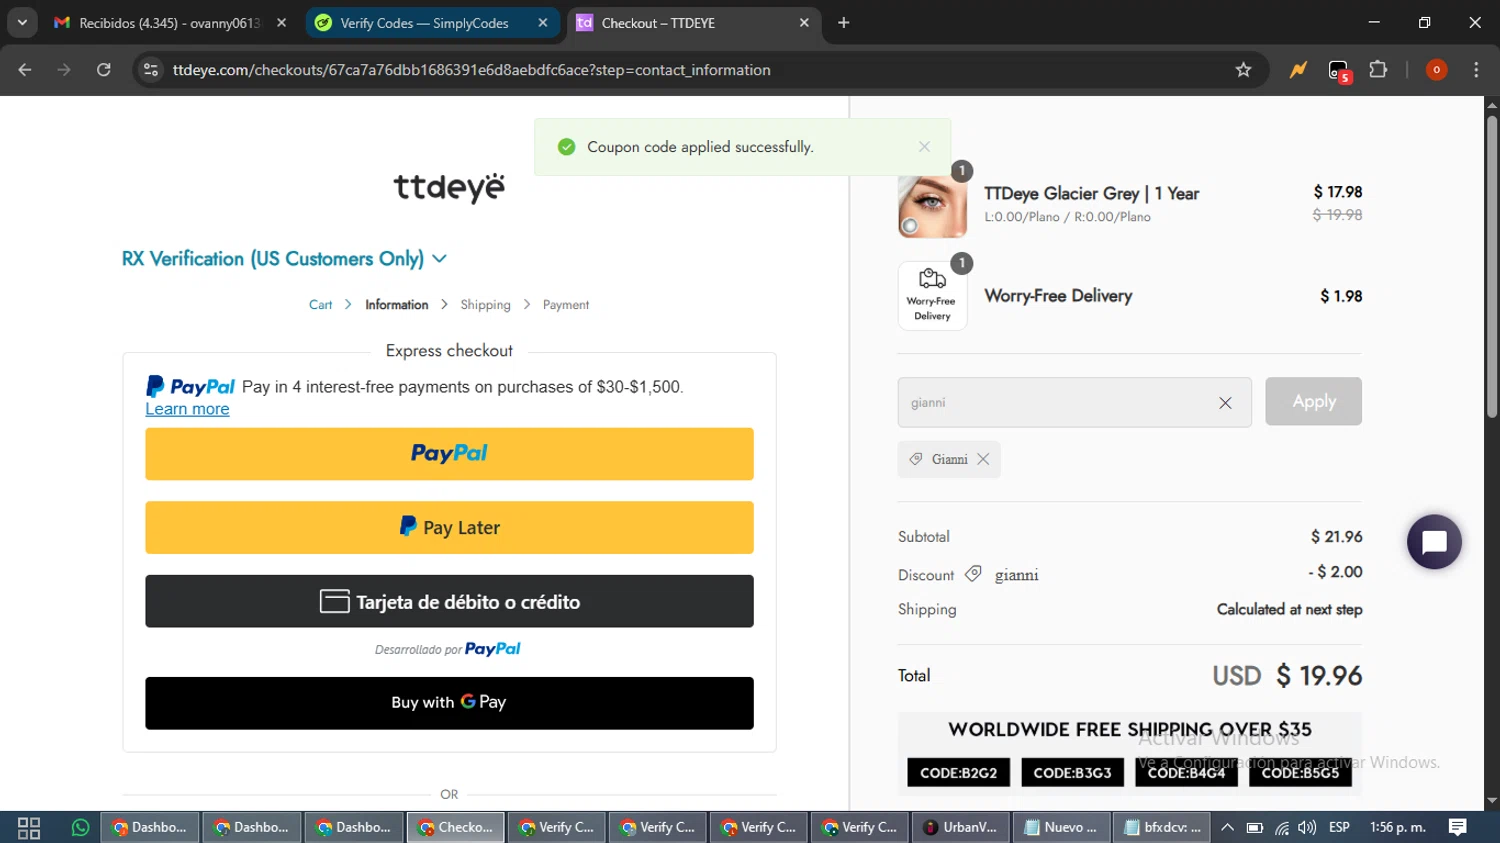Viewport: 1500px width, 843px height.
Task: Switch to the Gmail Recibidos tab
Action: [170, 23]
